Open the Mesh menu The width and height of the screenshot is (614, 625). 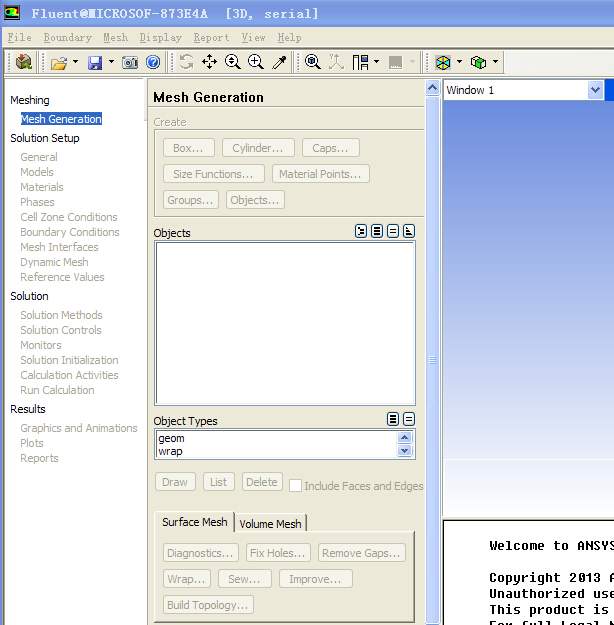[x=116, y=37]
